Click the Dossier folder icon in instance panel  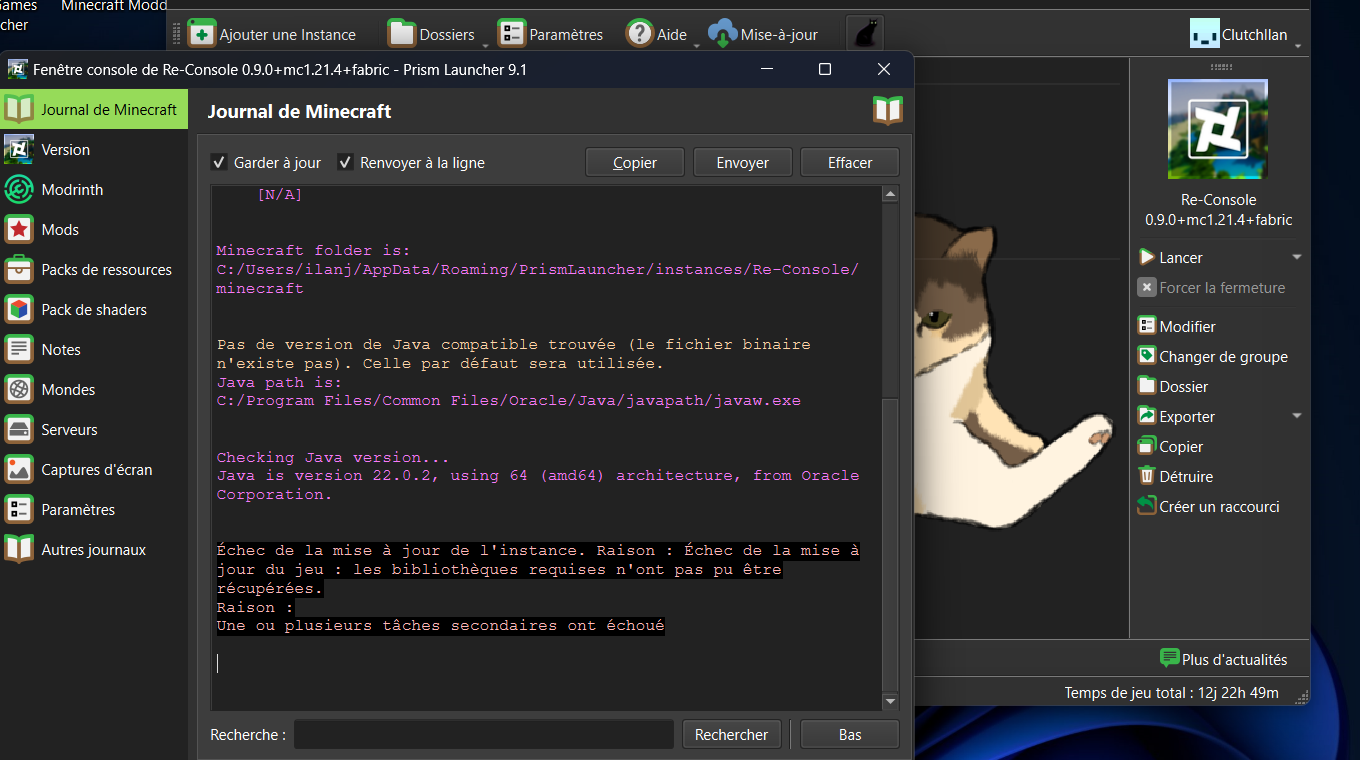[x=1147, y=386]
